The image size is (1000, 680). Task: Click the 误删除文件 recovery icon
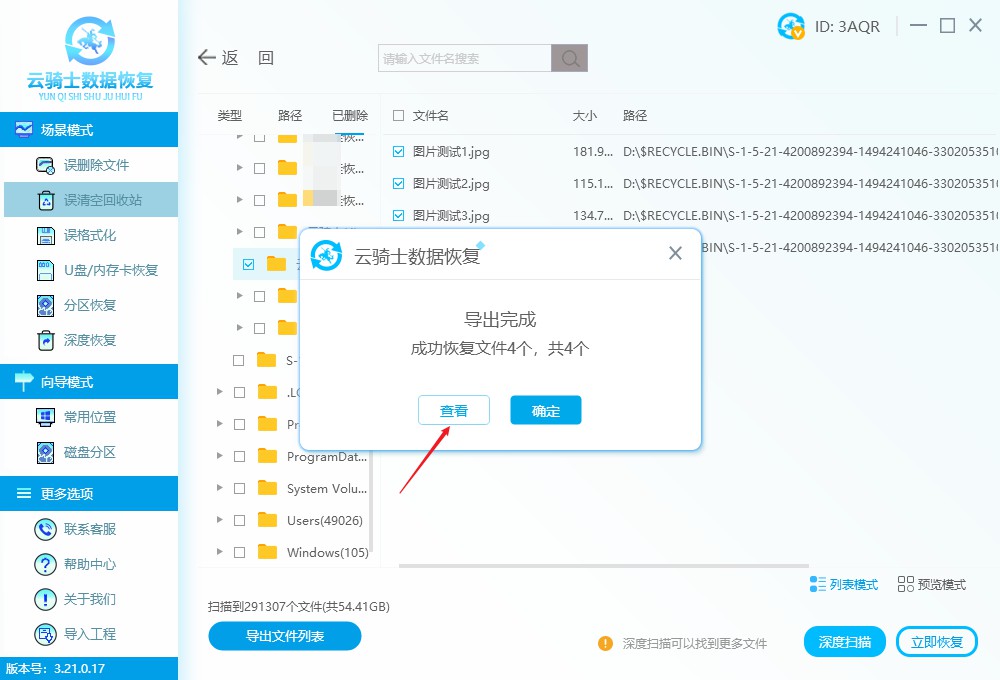pos(45,165)
